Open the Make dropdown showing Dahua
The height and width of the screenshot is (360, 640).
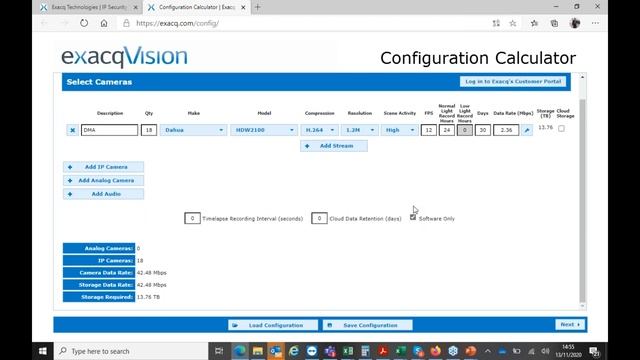193,130
